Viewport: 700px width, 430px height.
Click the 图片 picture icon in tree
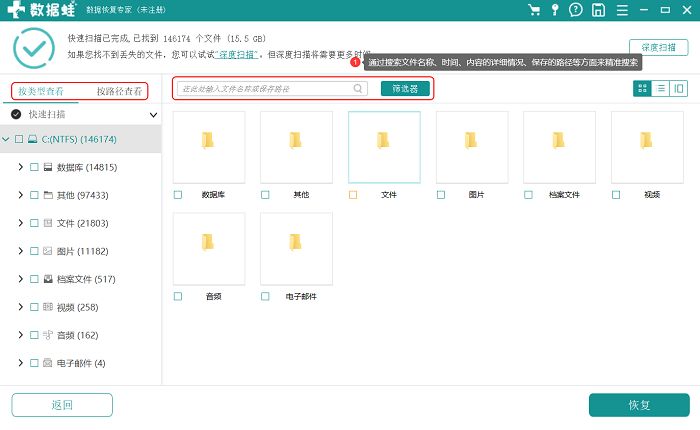(x=48, y=251)
